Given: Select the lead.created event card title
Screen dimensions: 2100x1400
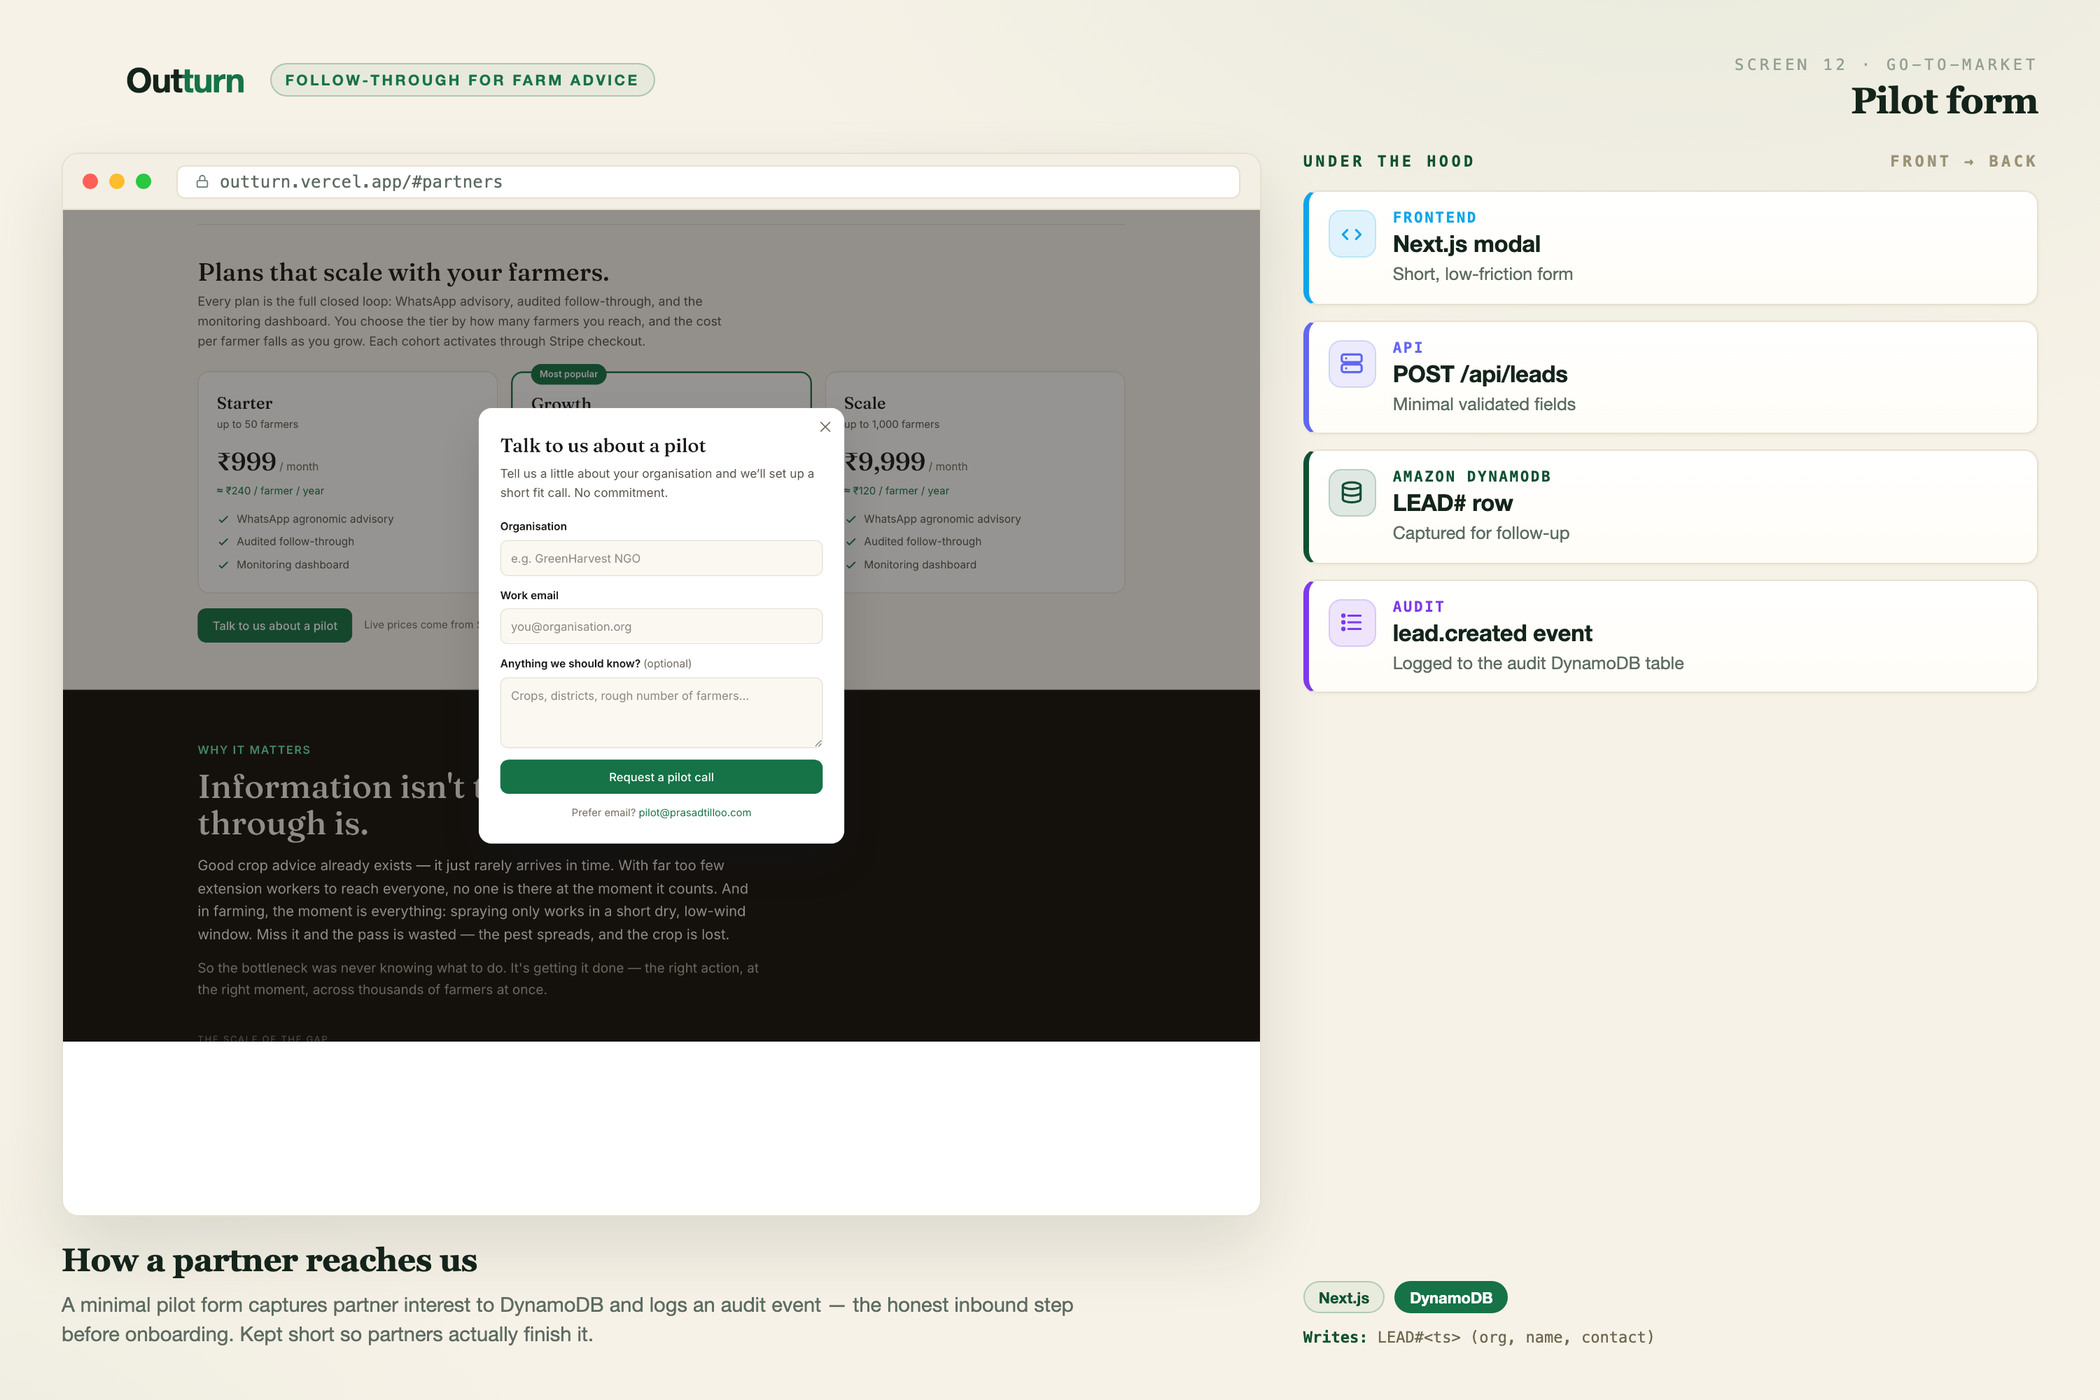Looking at the screenshot, I should [x=1492, y=633].
